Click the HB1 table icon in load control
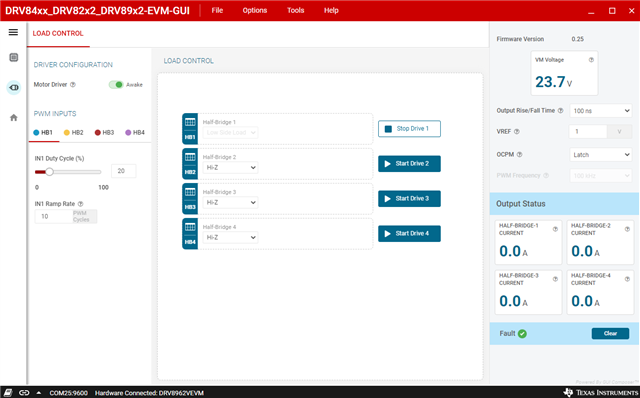The width and height of the screenshot is (640, 398). (x=190, y=122)
